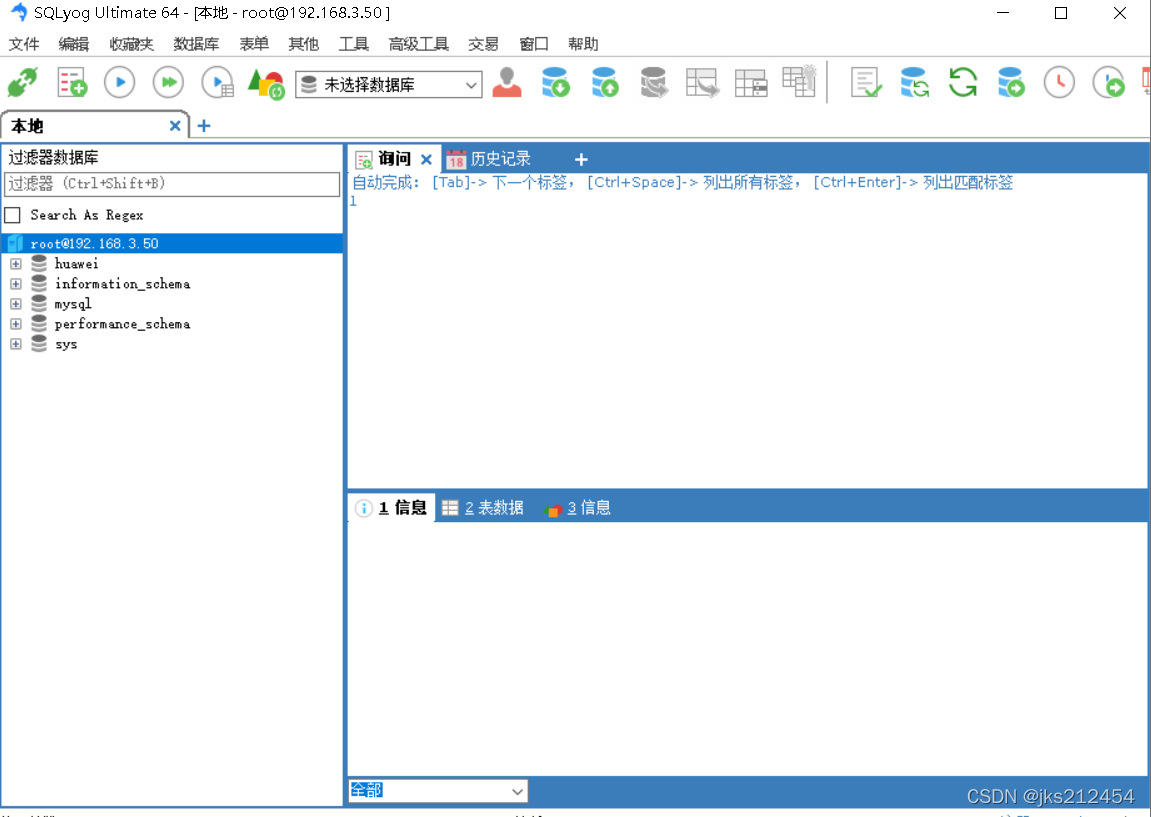
Task: Close the 本地 connection tab
Action: coord(175,126)
